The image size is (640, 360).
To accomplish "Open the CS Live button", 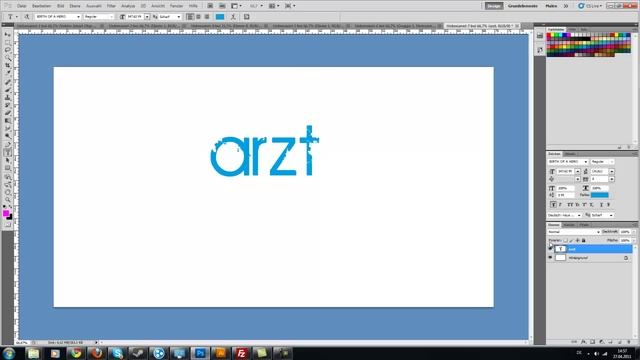I will coord(590,6).
